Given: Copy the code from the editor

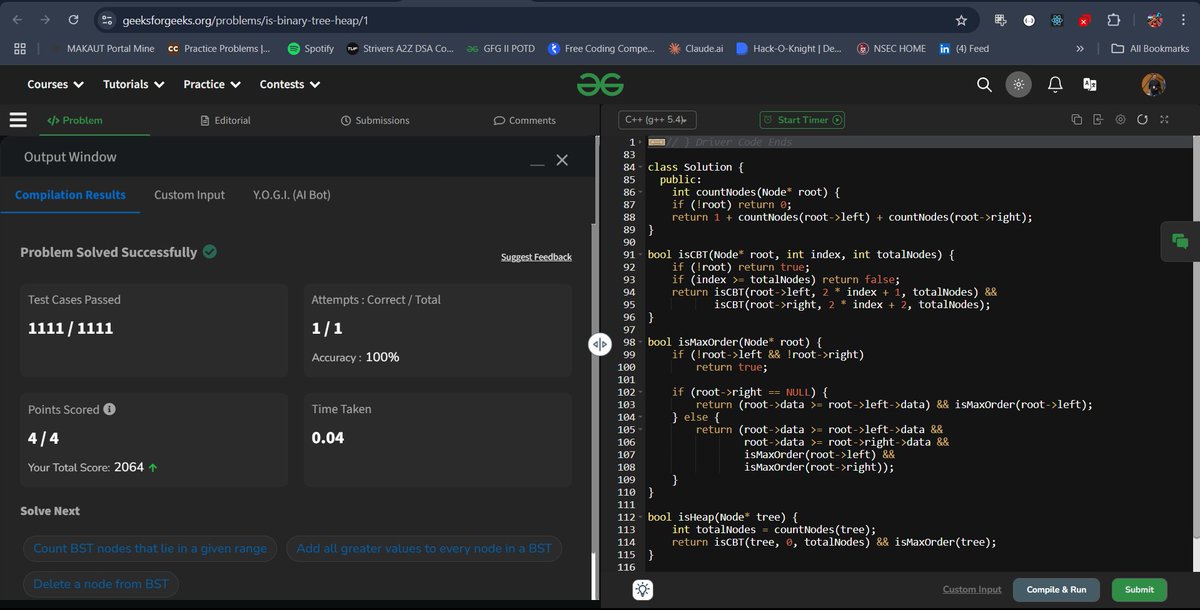Looking at the screenshot, I should pos(1076,118).
